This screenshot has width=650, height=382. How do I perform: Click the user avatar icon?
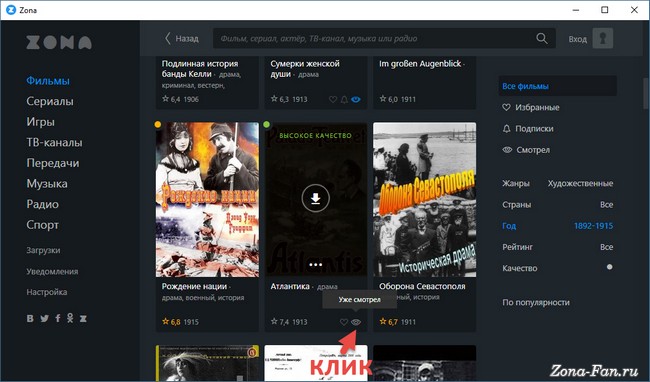click(603, 39)
